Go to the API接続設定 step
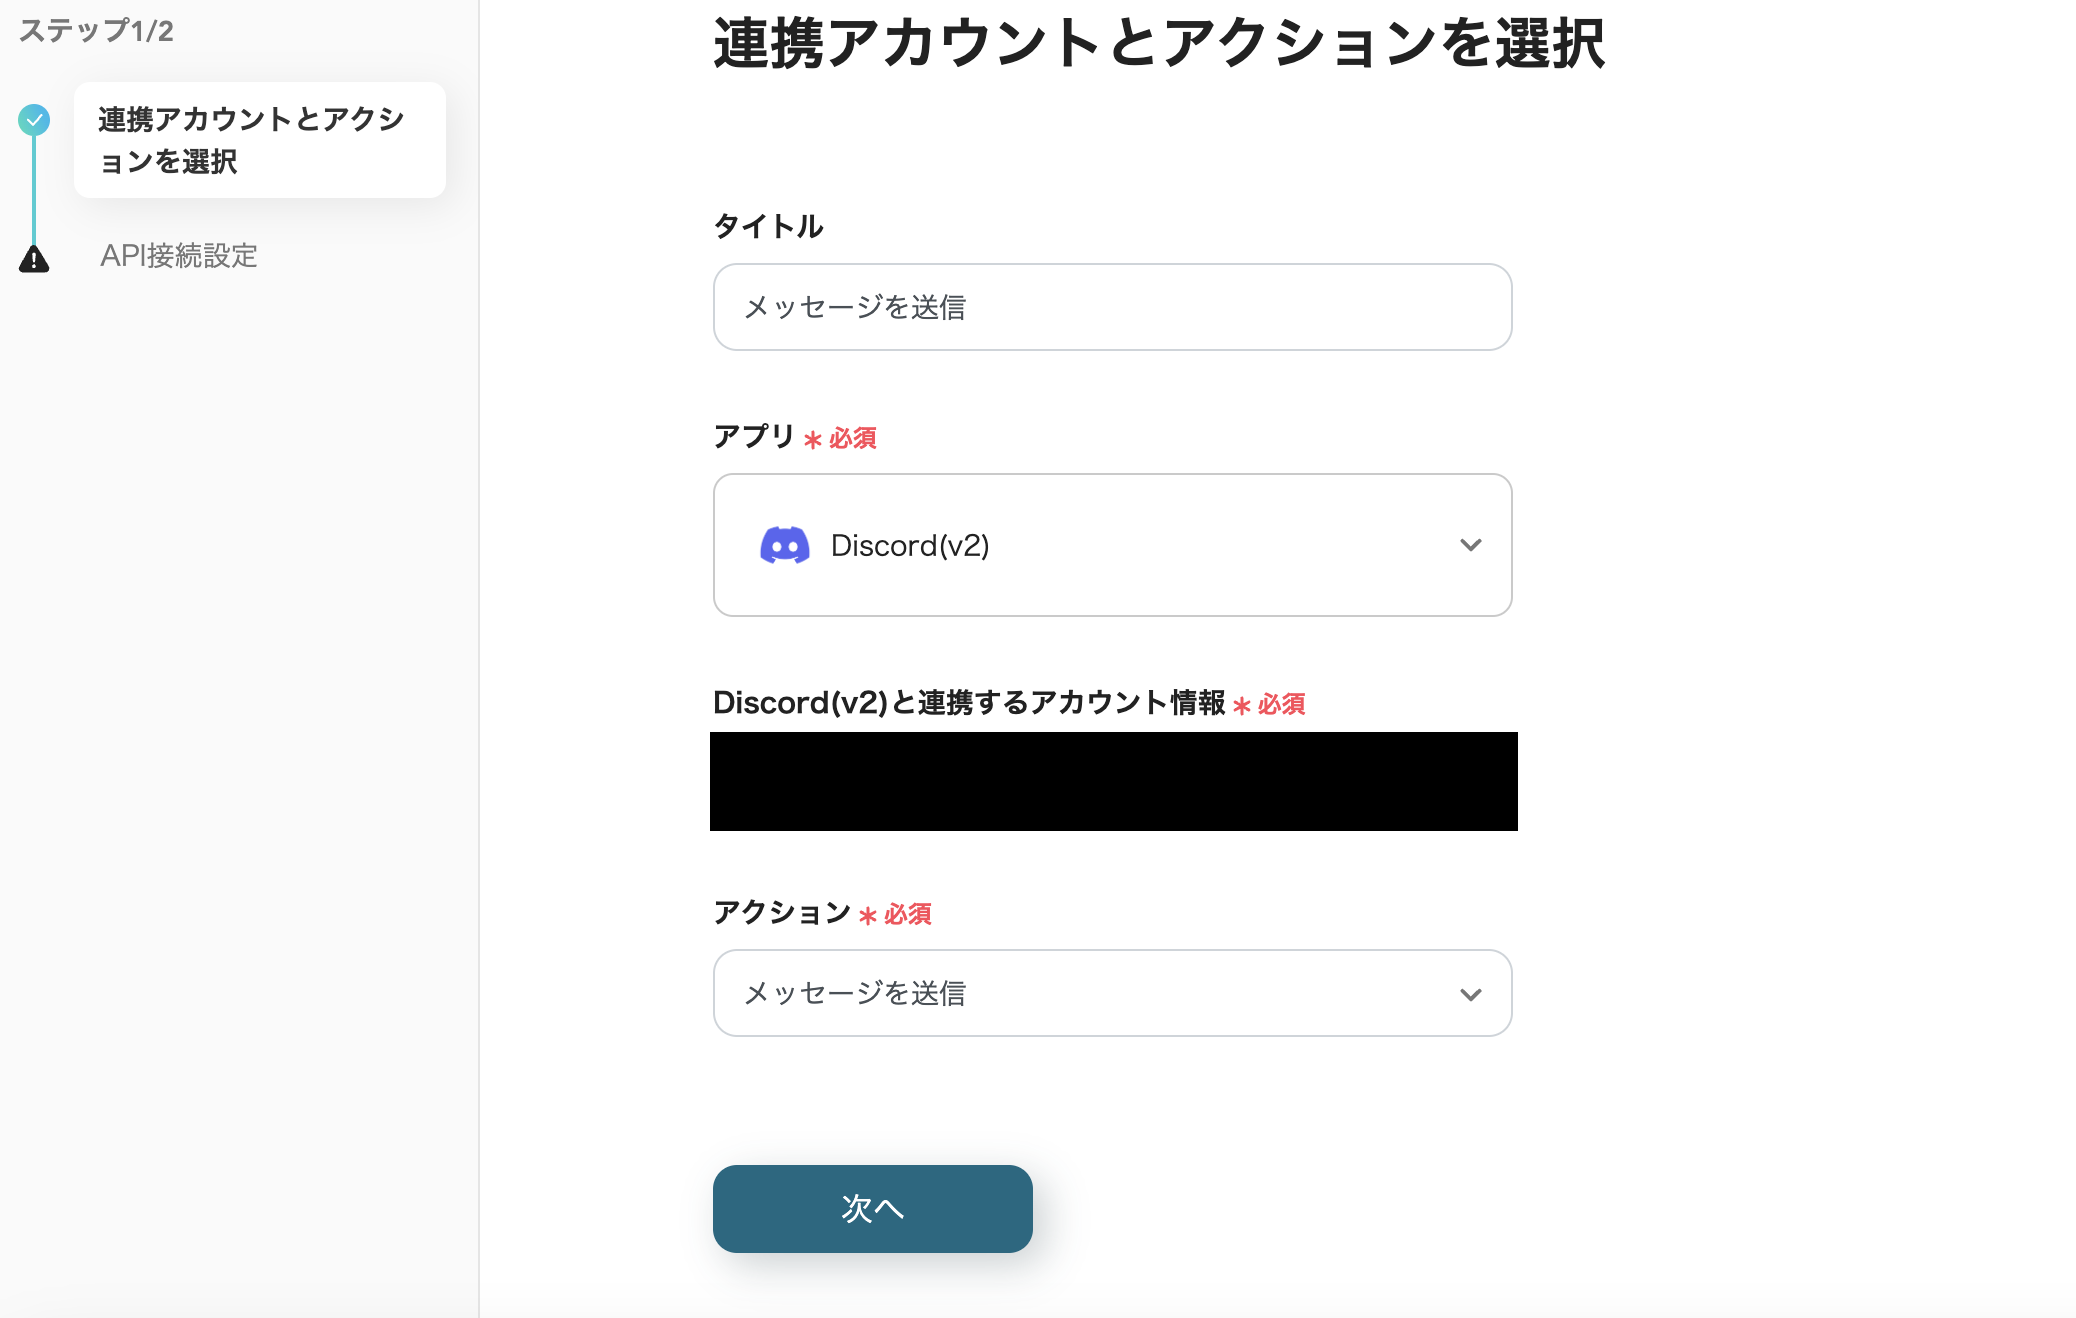 coord(179,256)
